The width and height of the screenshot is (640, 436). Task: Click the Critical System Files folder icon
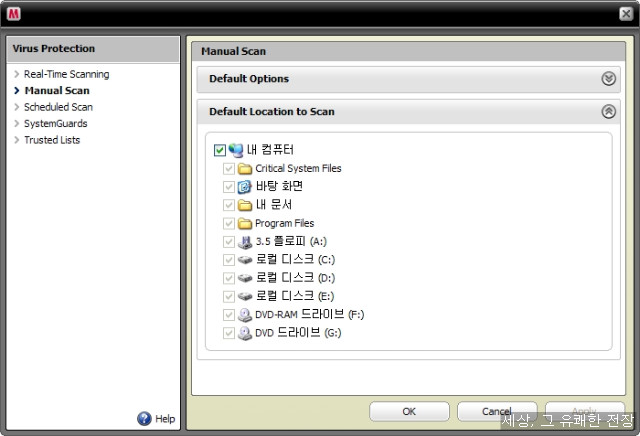tap(244, 168)
